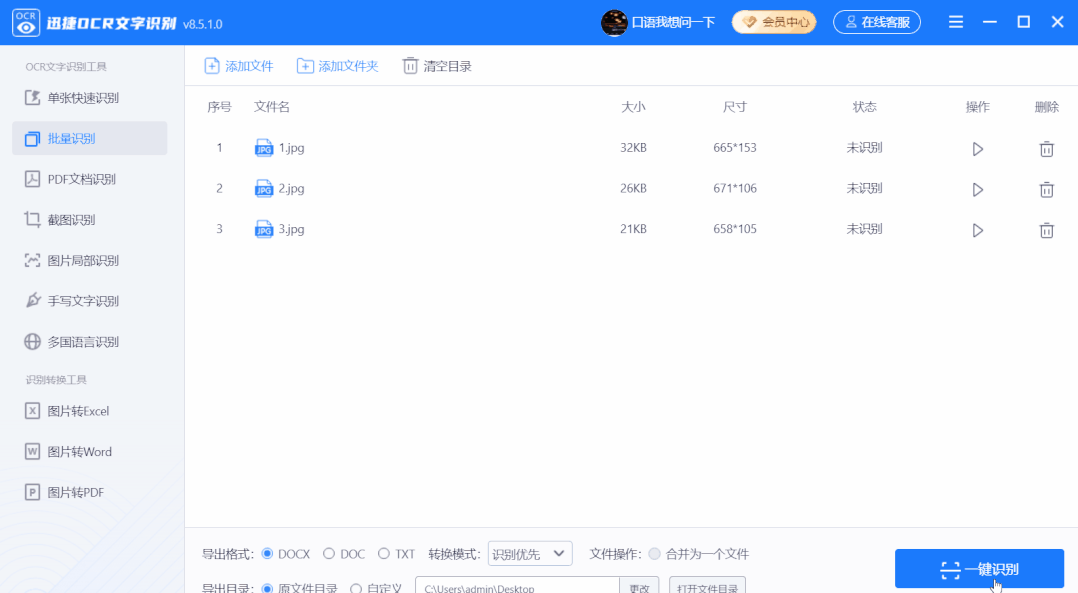Delete 2.jpg with trash icon

point(1046,189)
